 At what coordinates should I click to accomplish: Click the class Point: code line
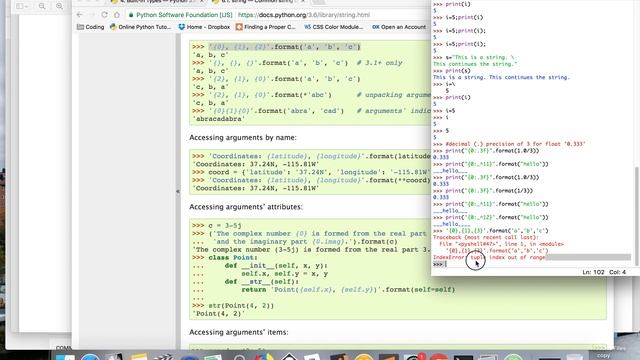[225, 258]
